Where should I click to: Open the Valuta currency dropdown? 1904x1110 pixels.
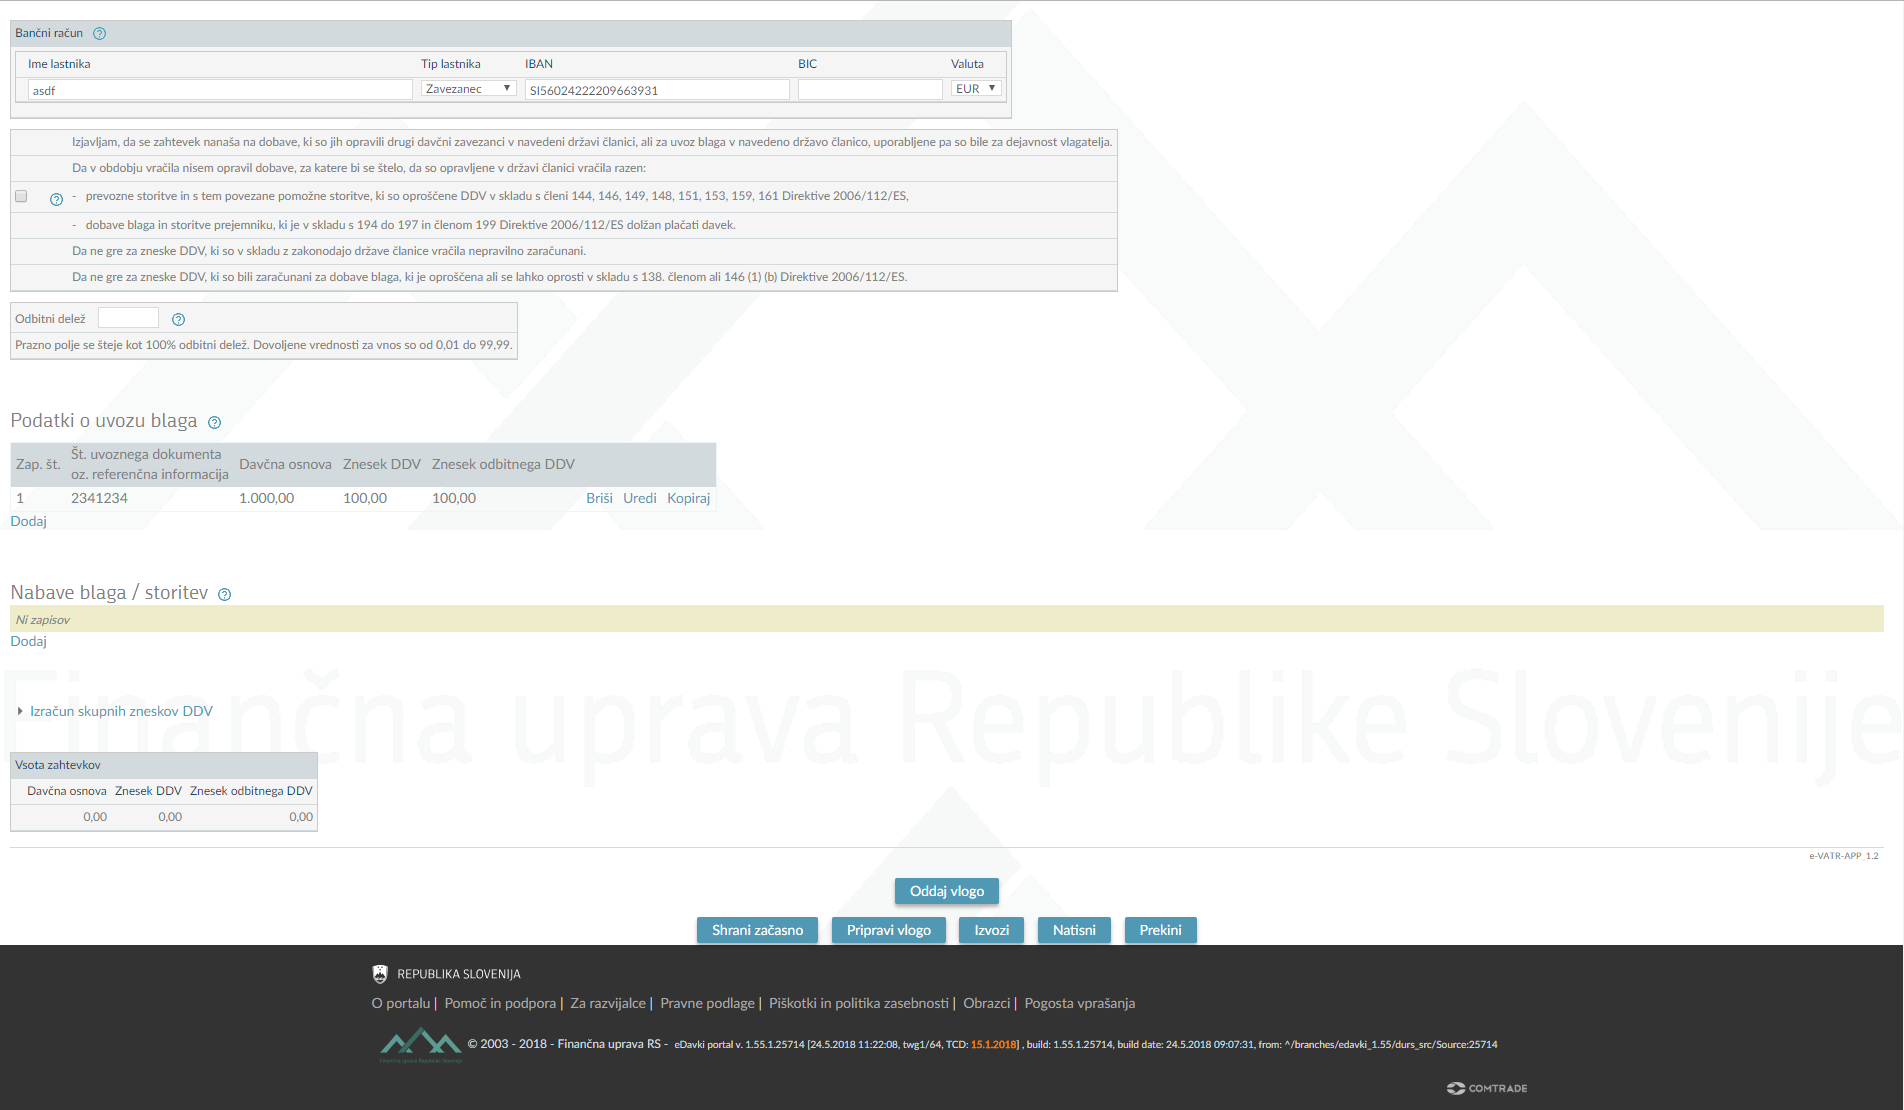point(975,89)
